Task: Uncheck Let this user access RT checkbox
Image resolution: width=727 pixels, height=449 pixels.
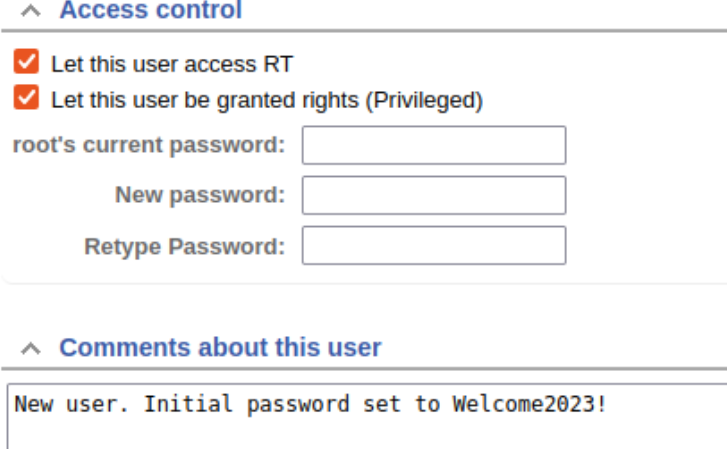Action: [26, 61]
